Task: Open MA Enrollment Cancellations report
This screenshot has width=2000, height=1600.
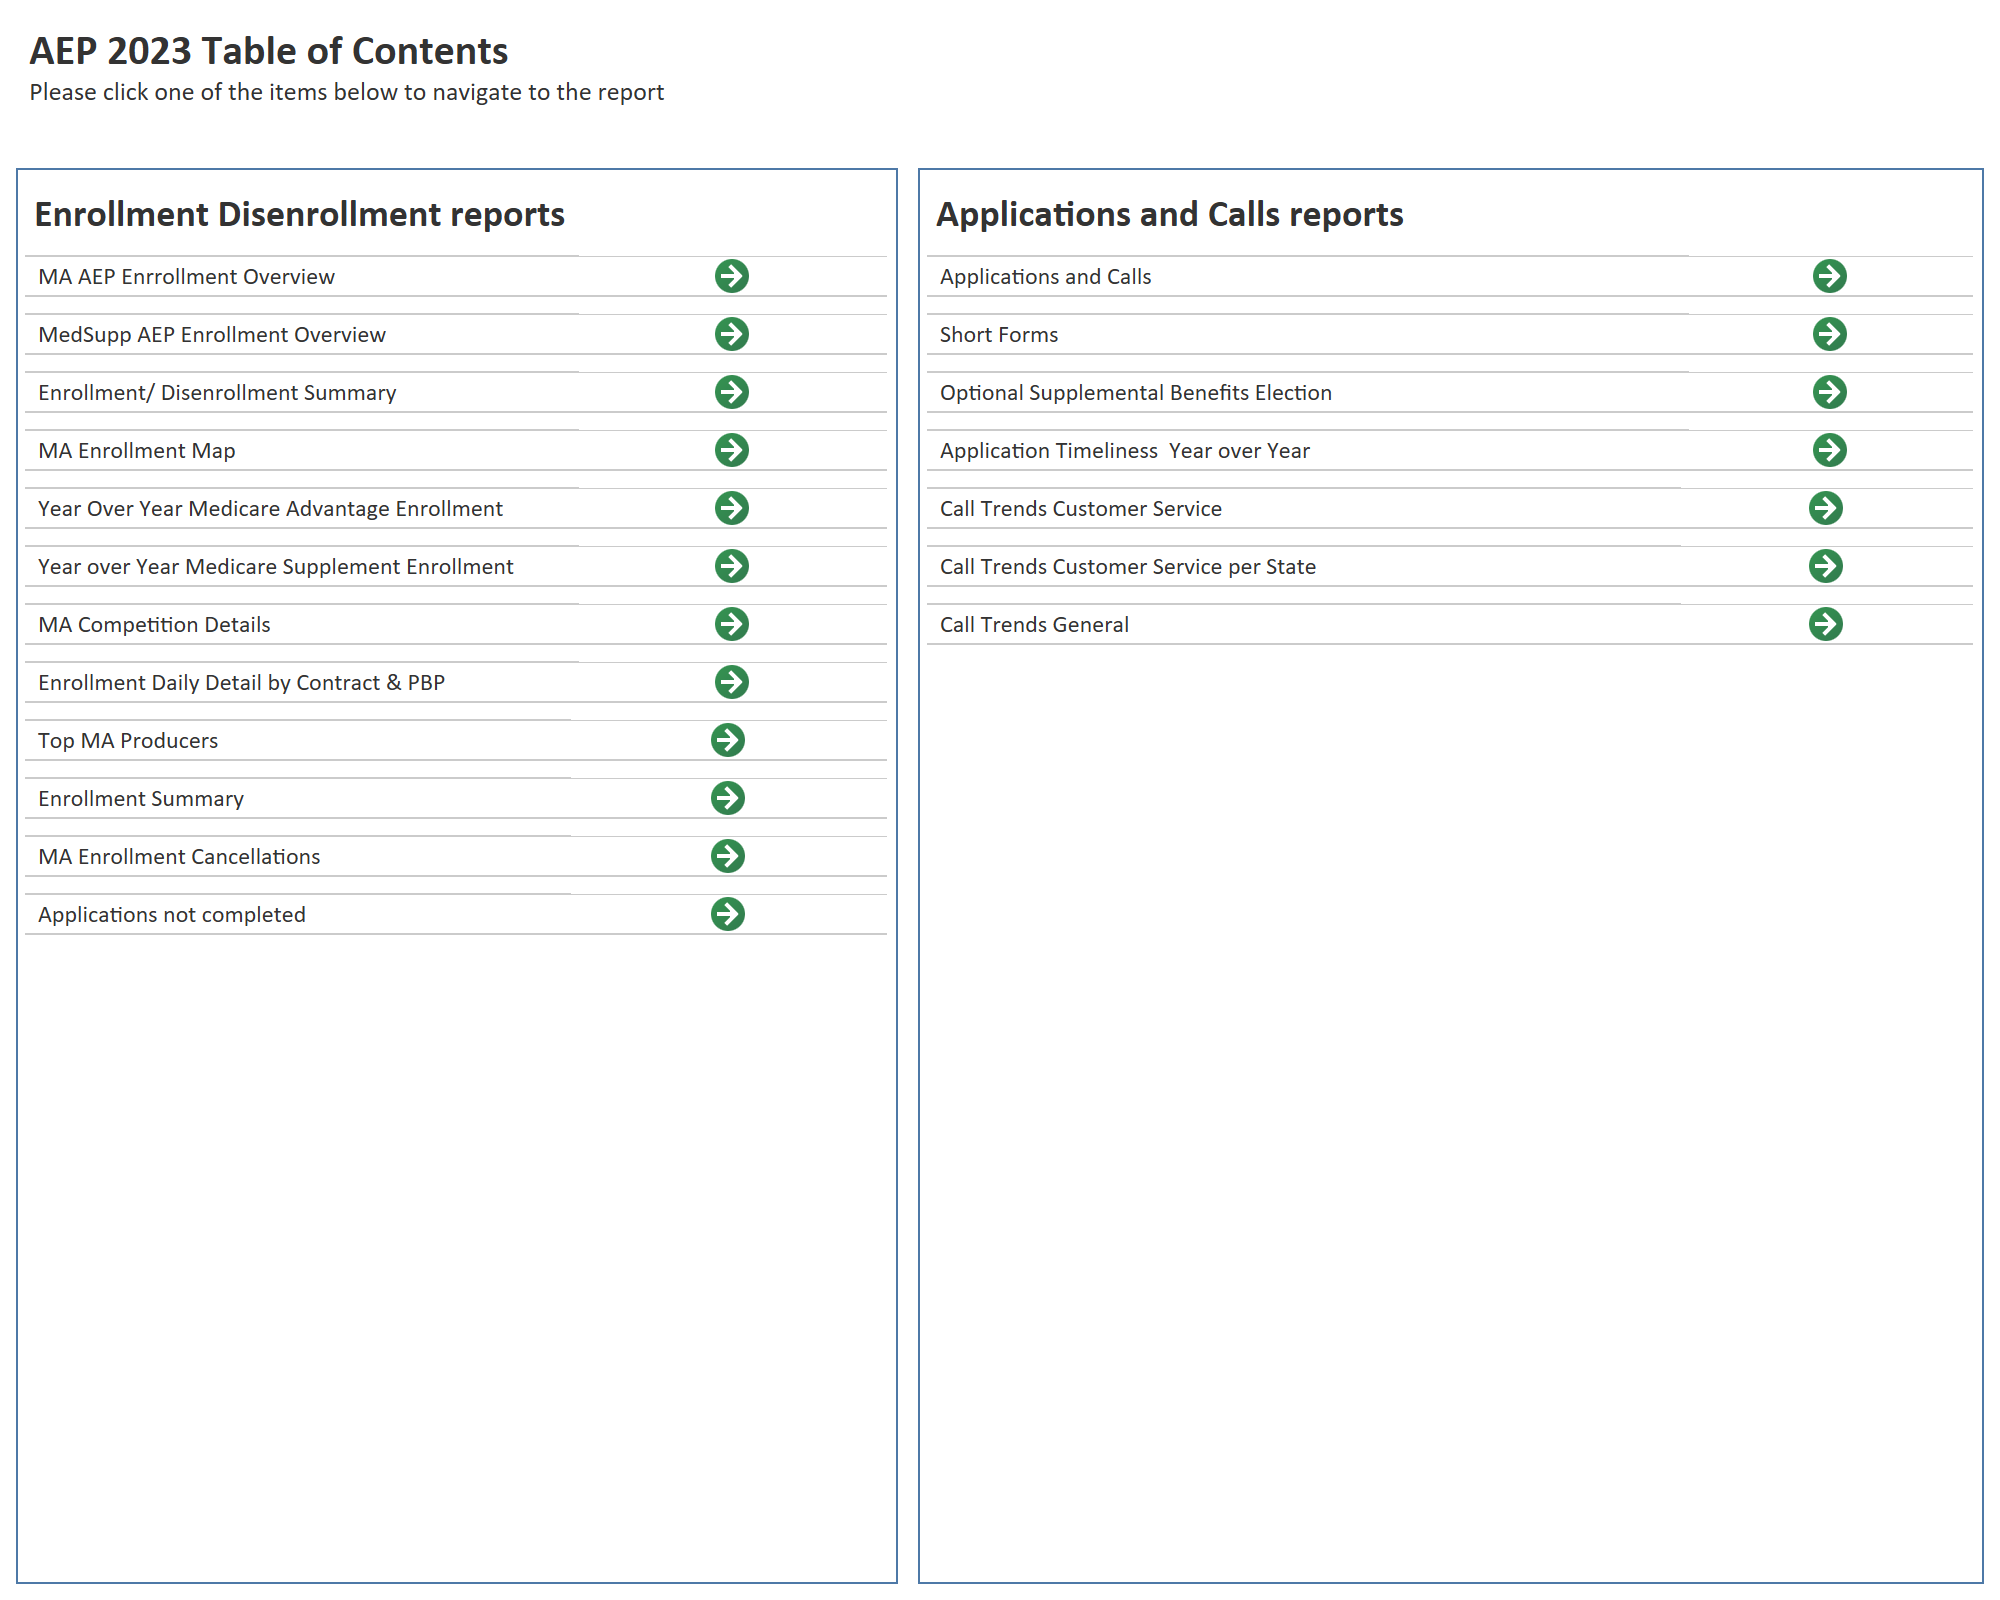Action: [179, 857]
